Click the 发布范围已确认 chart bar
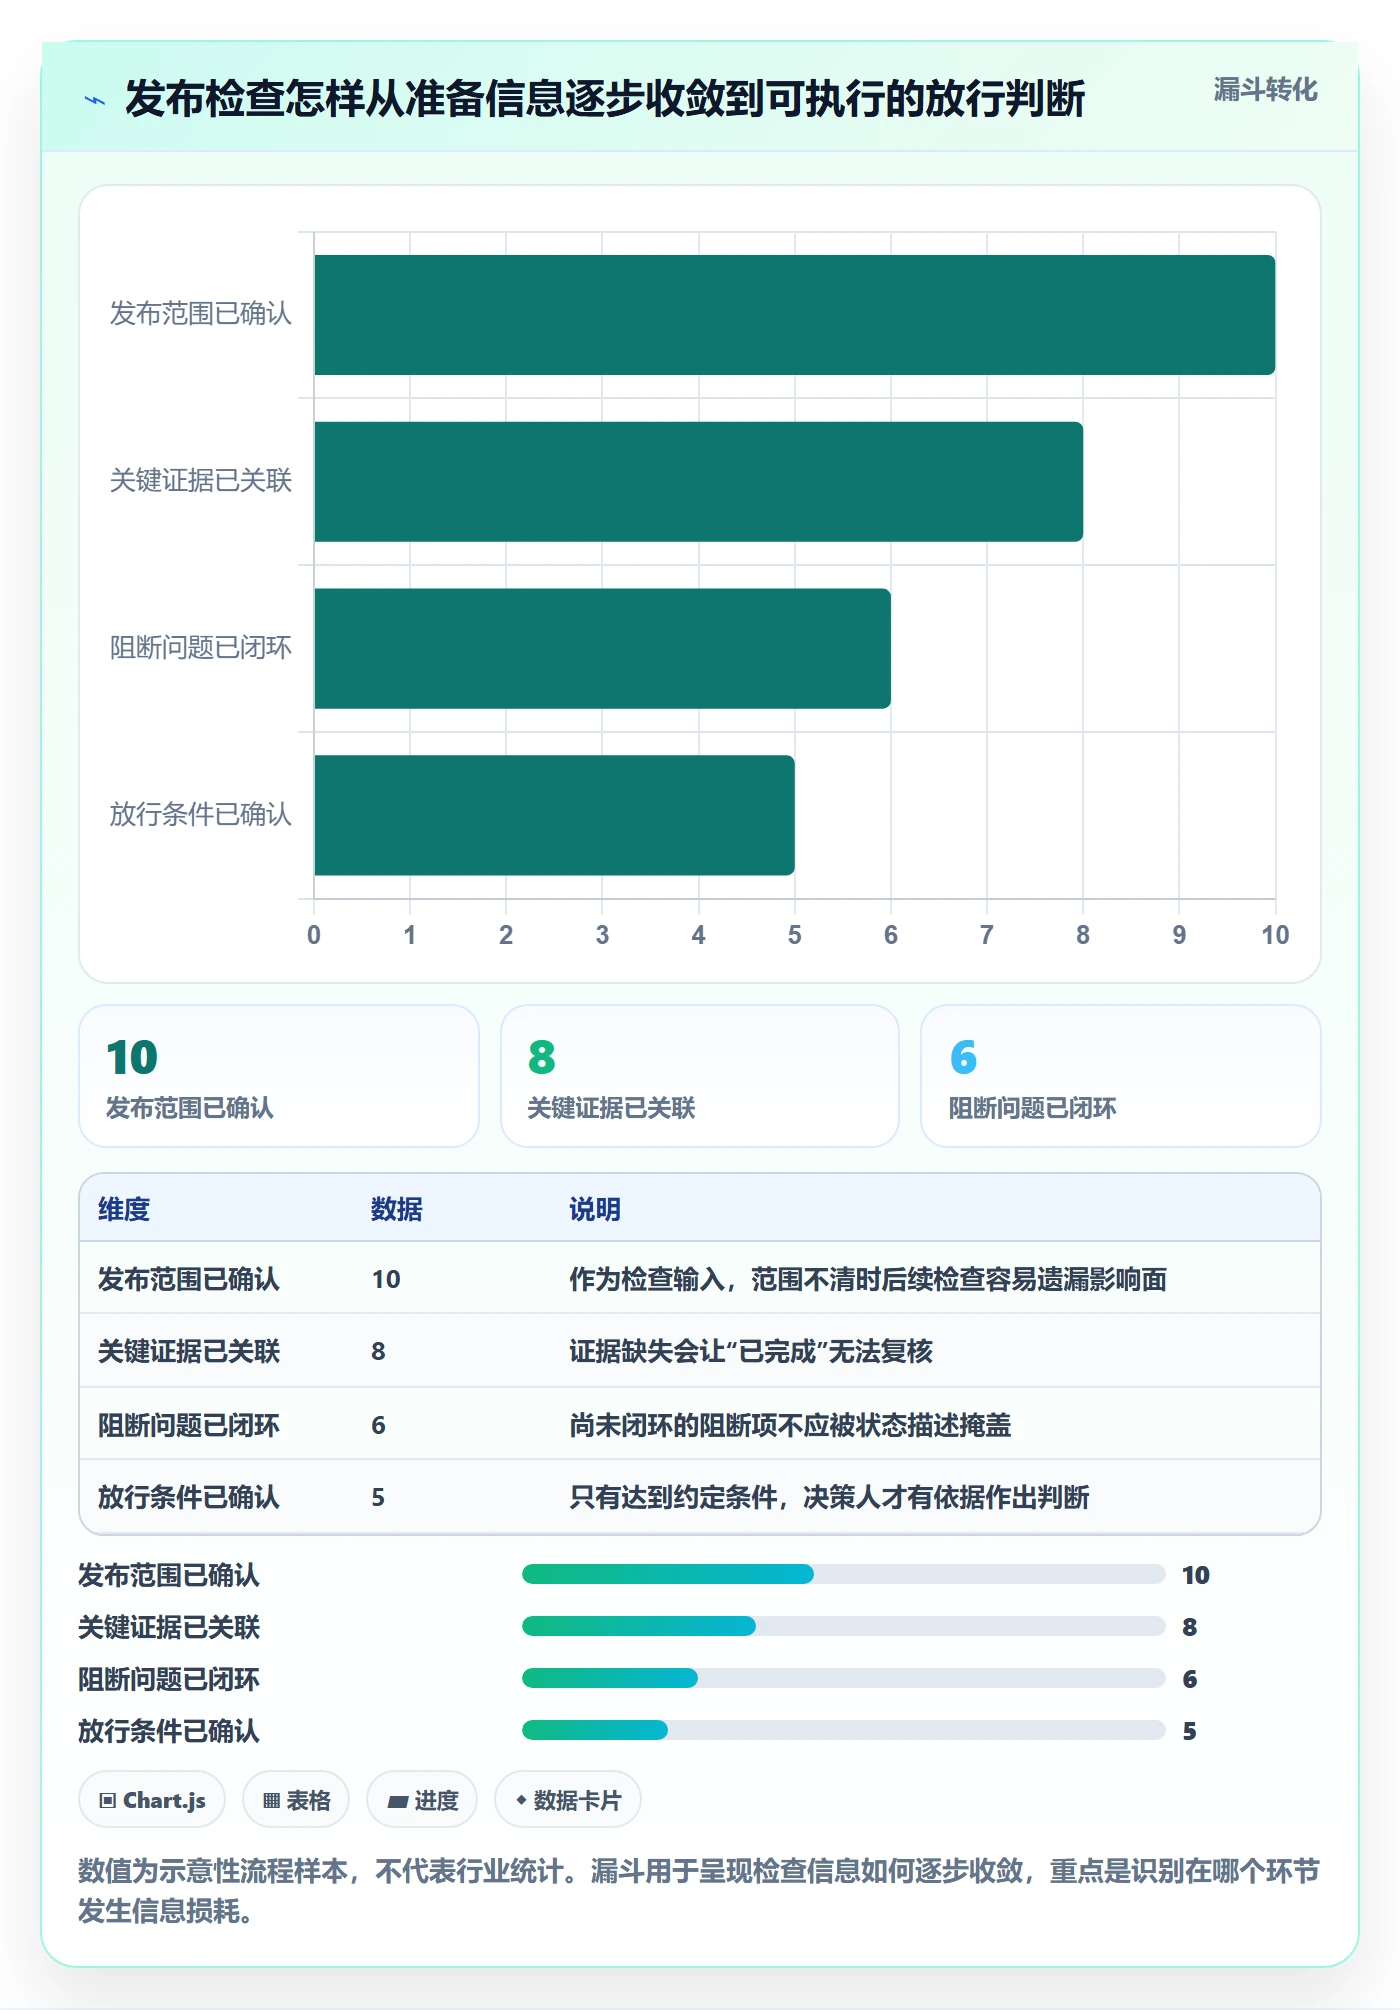 point(794,315)
